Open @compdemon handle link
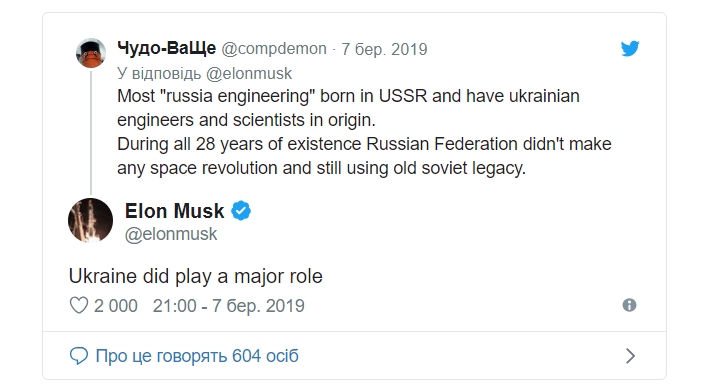709x386 pixels. pyautogui.click(x=274, y=48)
